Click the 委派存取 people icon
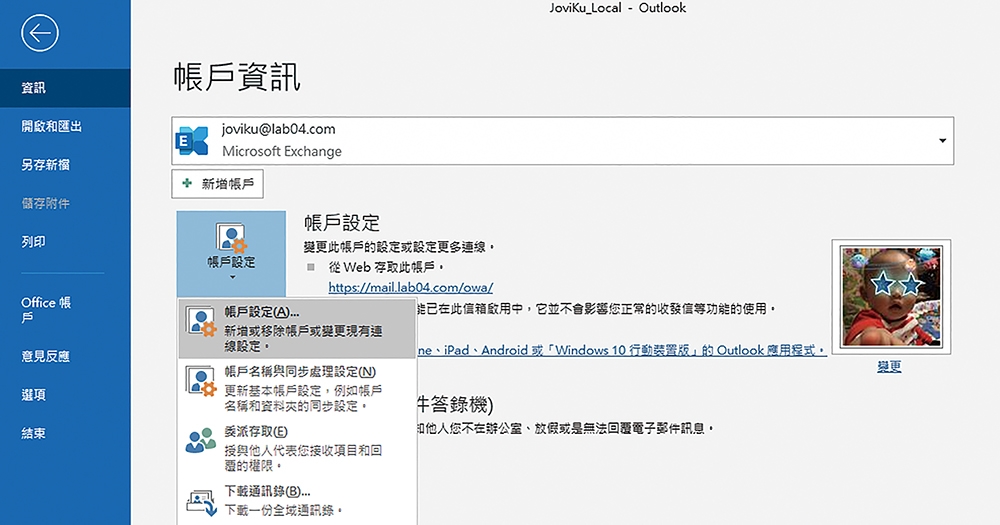 pos(201,441)
